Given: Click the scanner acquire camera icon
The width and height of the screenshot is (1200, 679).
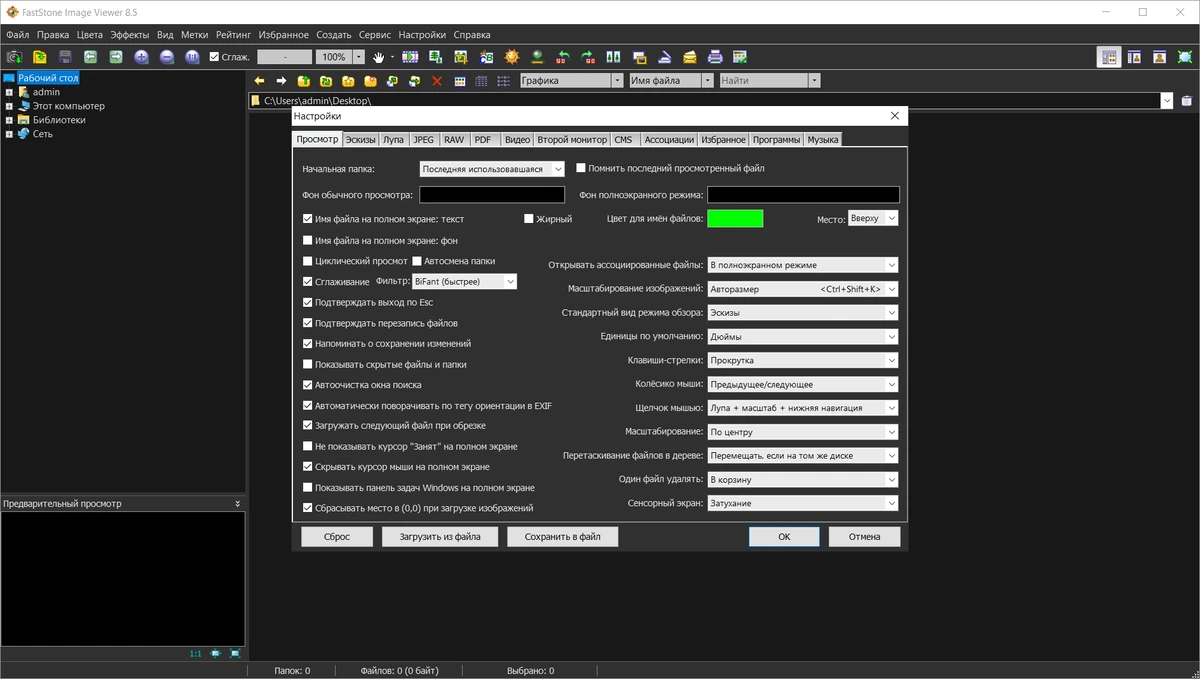Looking at the screenshot, I should (x=14, y=57).
